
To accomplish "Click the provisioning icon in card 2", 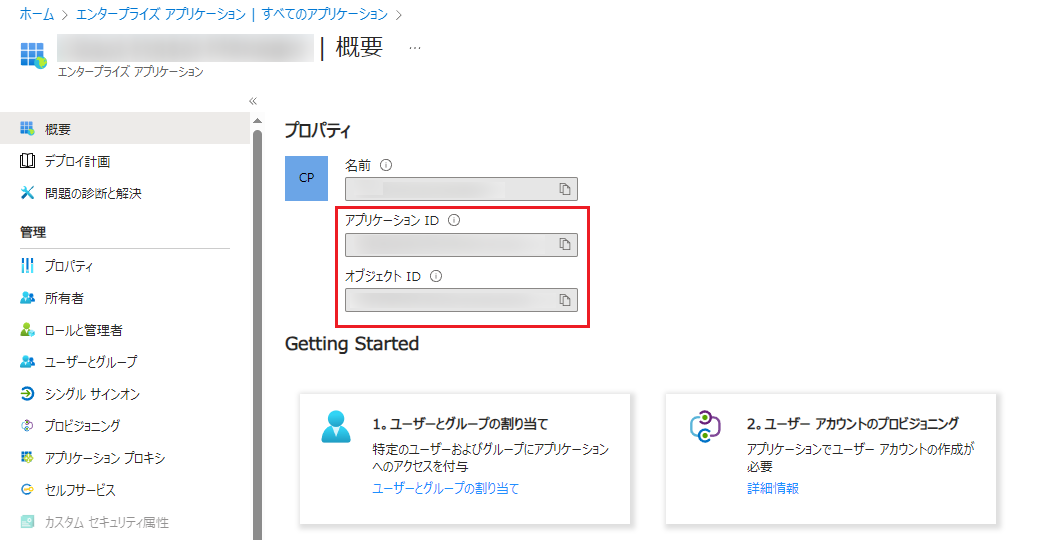I will [x=705, y=427].
